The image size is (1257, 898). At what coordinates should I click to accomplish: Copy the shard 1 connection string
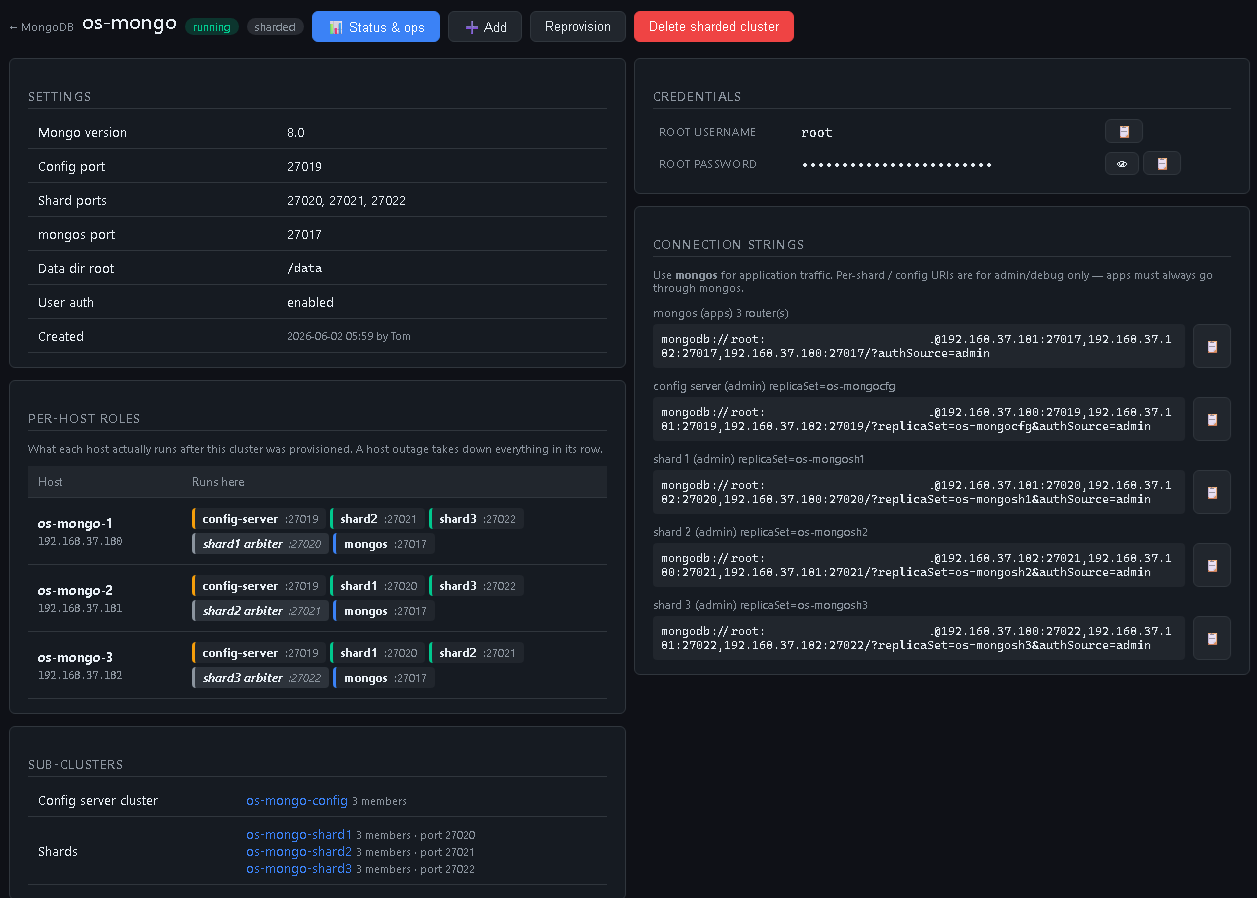[x=1212, y=492]
